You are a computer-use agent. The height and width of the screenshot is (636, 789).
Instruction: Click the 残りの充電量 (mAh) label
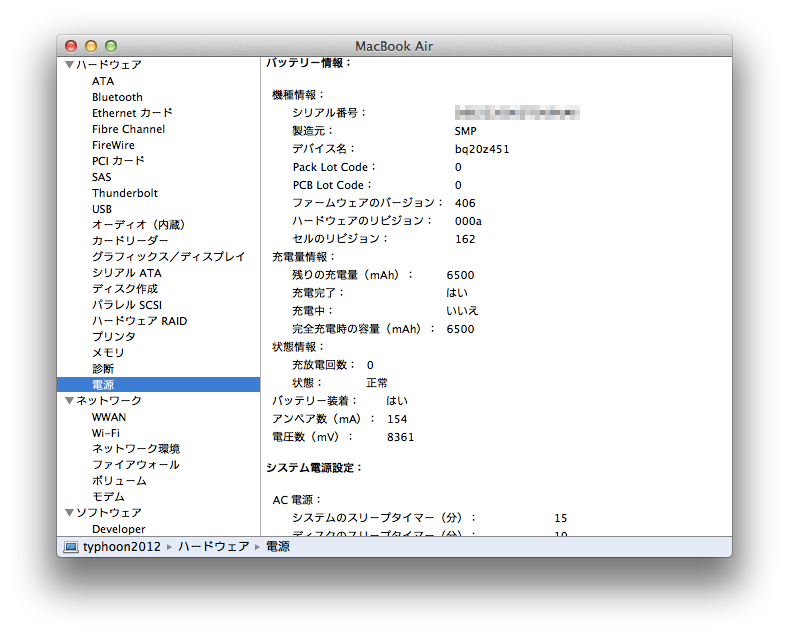[x=352, y=275]
